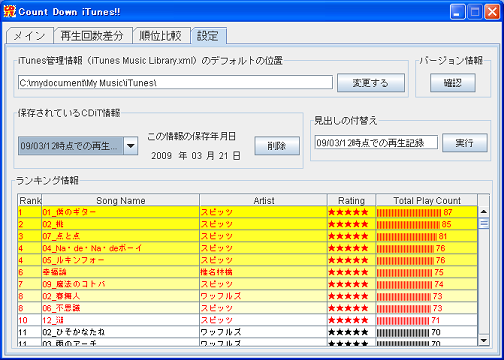Screen dimensions: 504x360
Task: Select the 設定 tab
Action: click(x=208, y=36)
